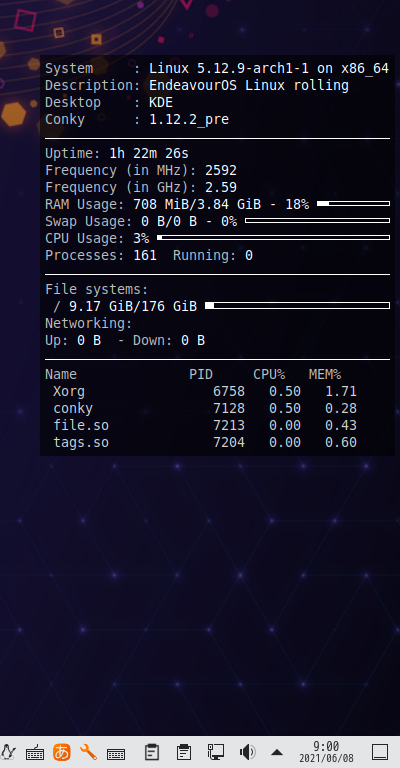Expand hidden system tray icons arrow
This screenshot has width=400, height=768.
click(x=277, y=752)
